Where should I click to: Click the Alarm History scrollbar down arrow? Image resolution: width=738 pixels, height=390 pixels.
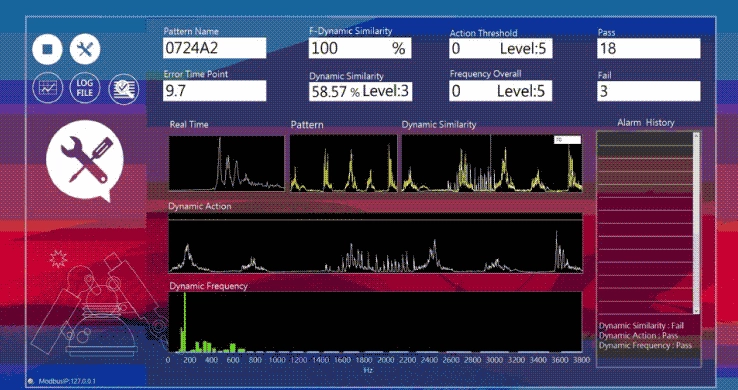(697, 311)
